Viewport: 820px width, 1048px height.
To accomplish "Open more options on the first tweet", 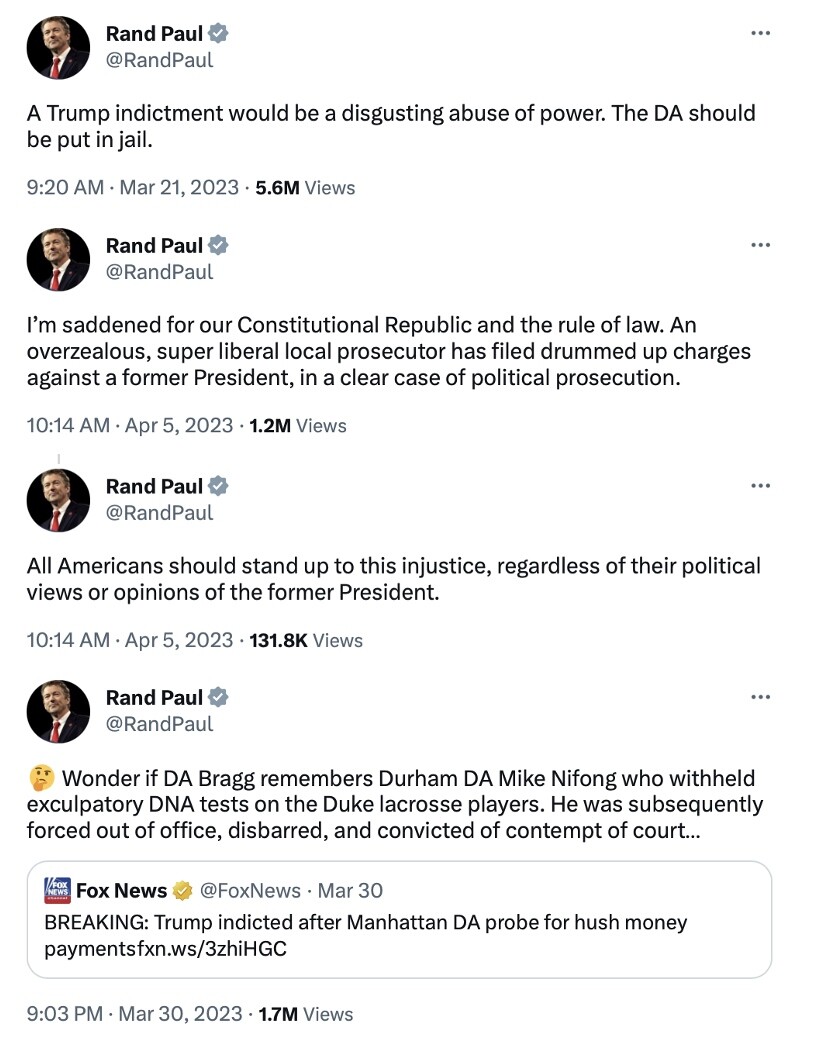I will [x=761, y=33].
